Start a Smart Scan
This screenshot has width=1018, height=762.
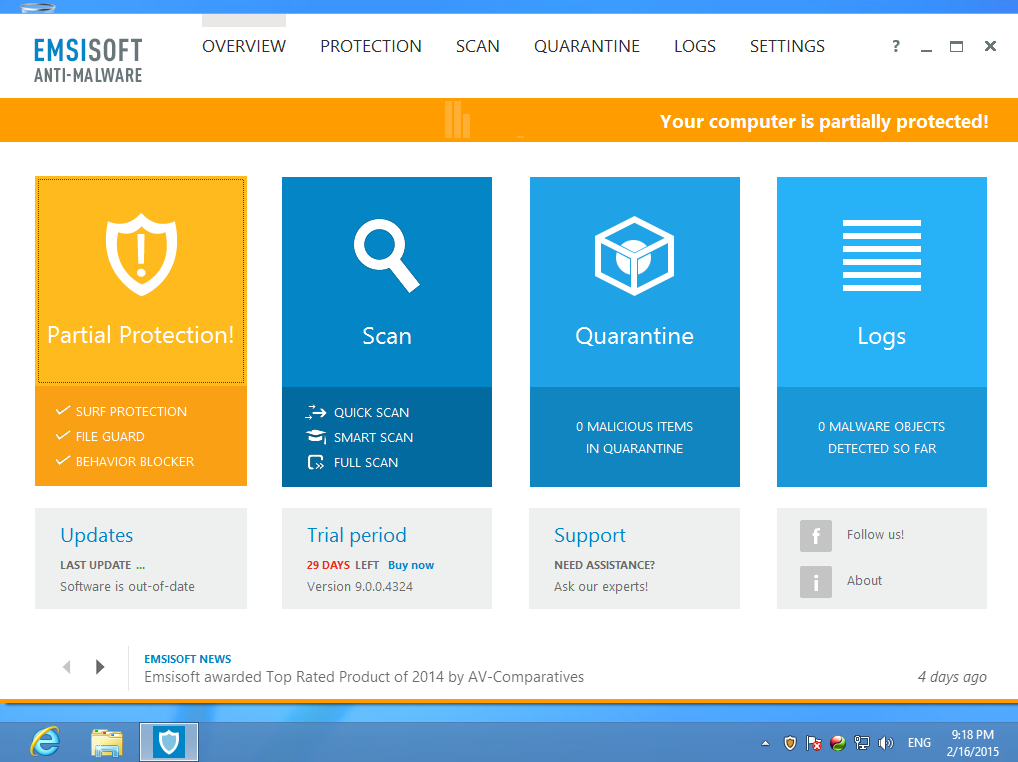373,437
